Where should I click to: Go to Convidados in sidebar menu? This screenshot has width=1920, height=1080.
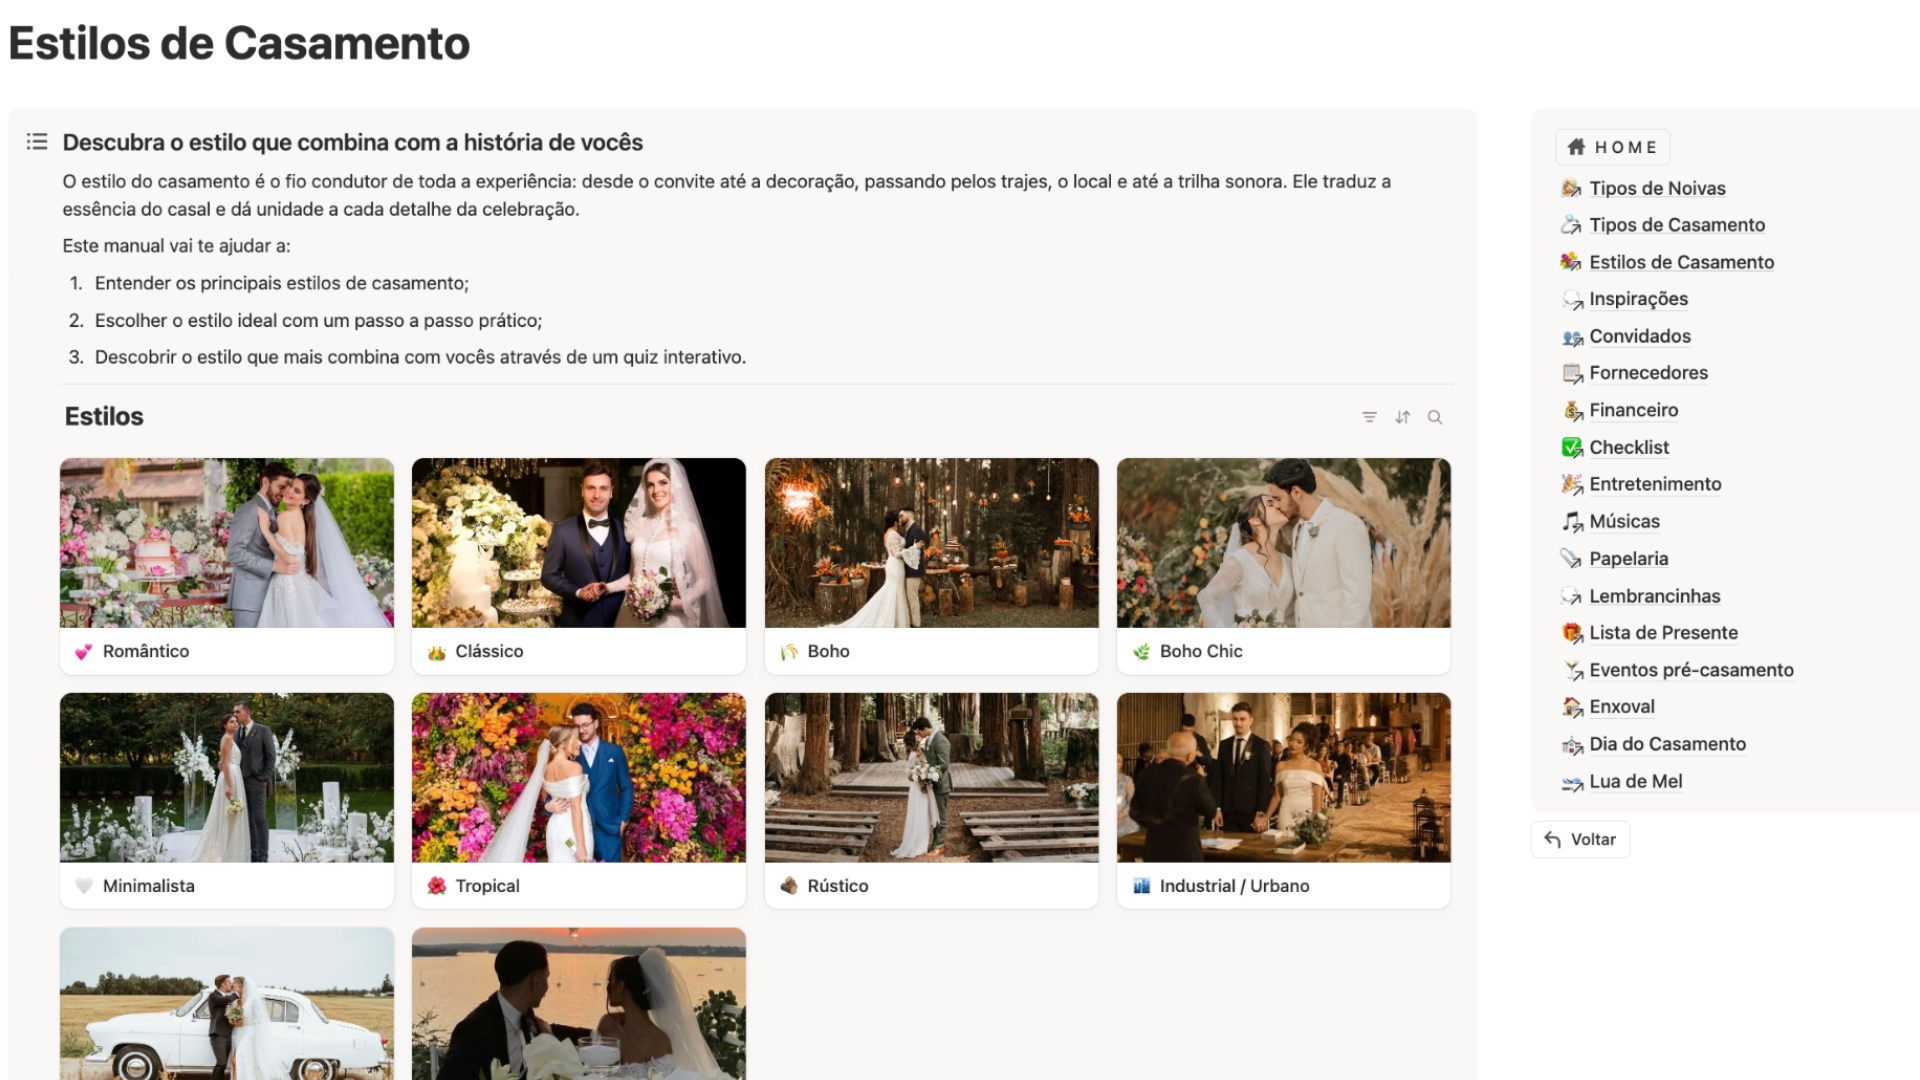tap(1640, 336)
